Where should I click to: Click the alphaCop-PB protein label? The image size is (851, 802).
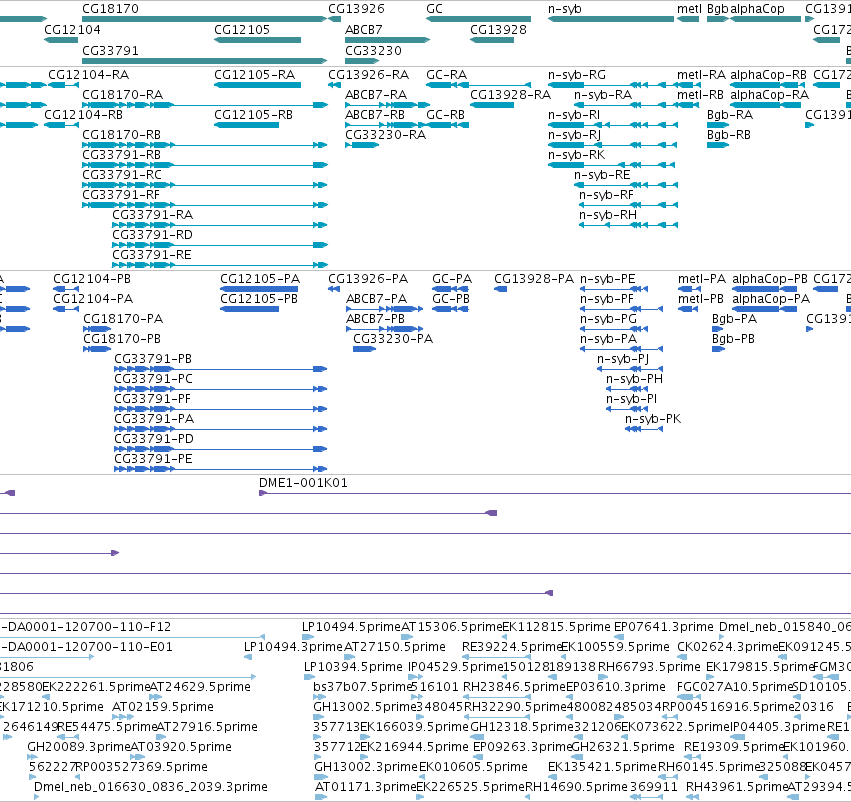point(770,278)
